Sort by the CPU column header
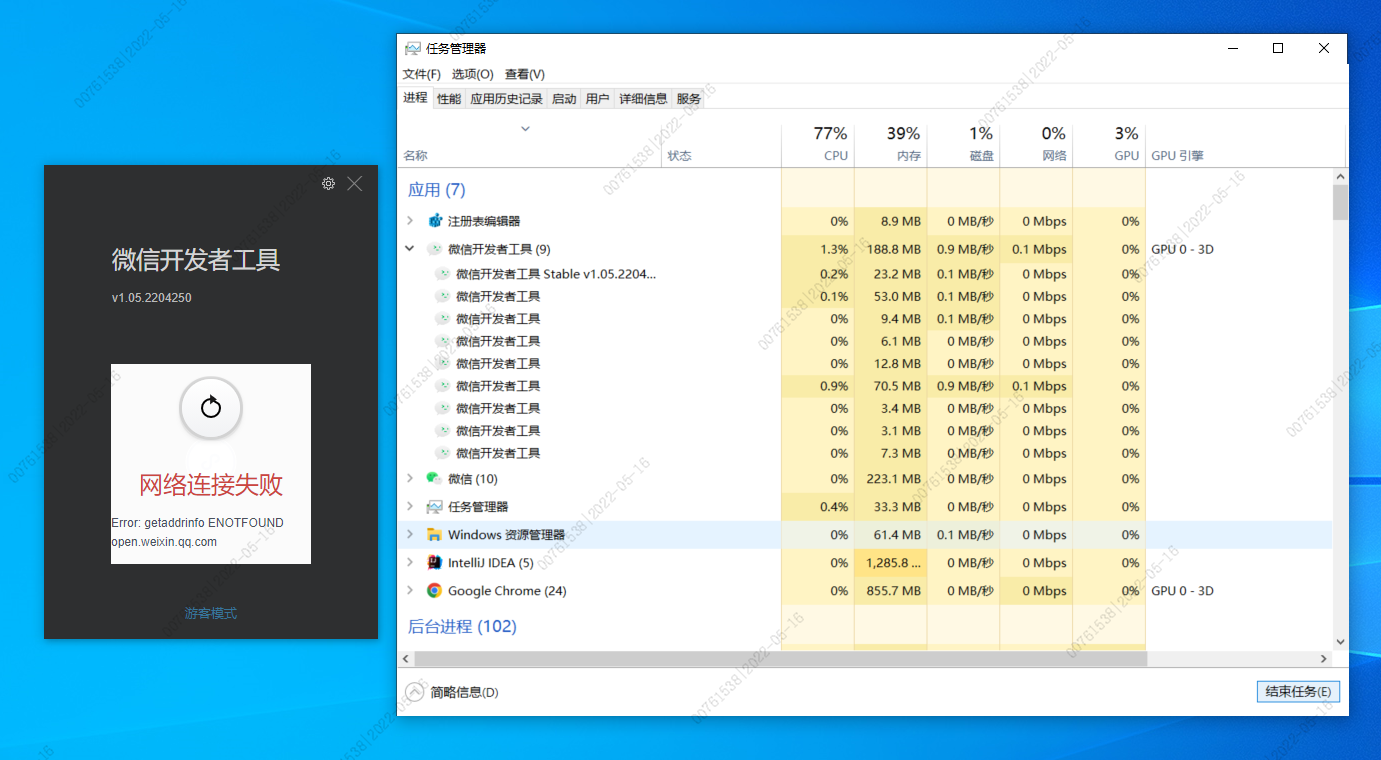This screenshot has width=1381, height=760. point(818,144)
